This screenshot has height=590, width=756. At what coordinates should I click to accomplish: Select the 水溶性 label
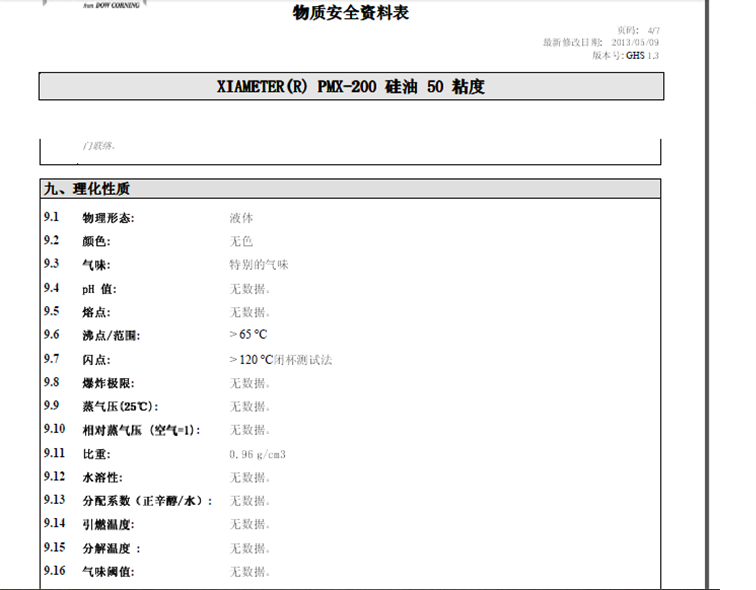102,478
